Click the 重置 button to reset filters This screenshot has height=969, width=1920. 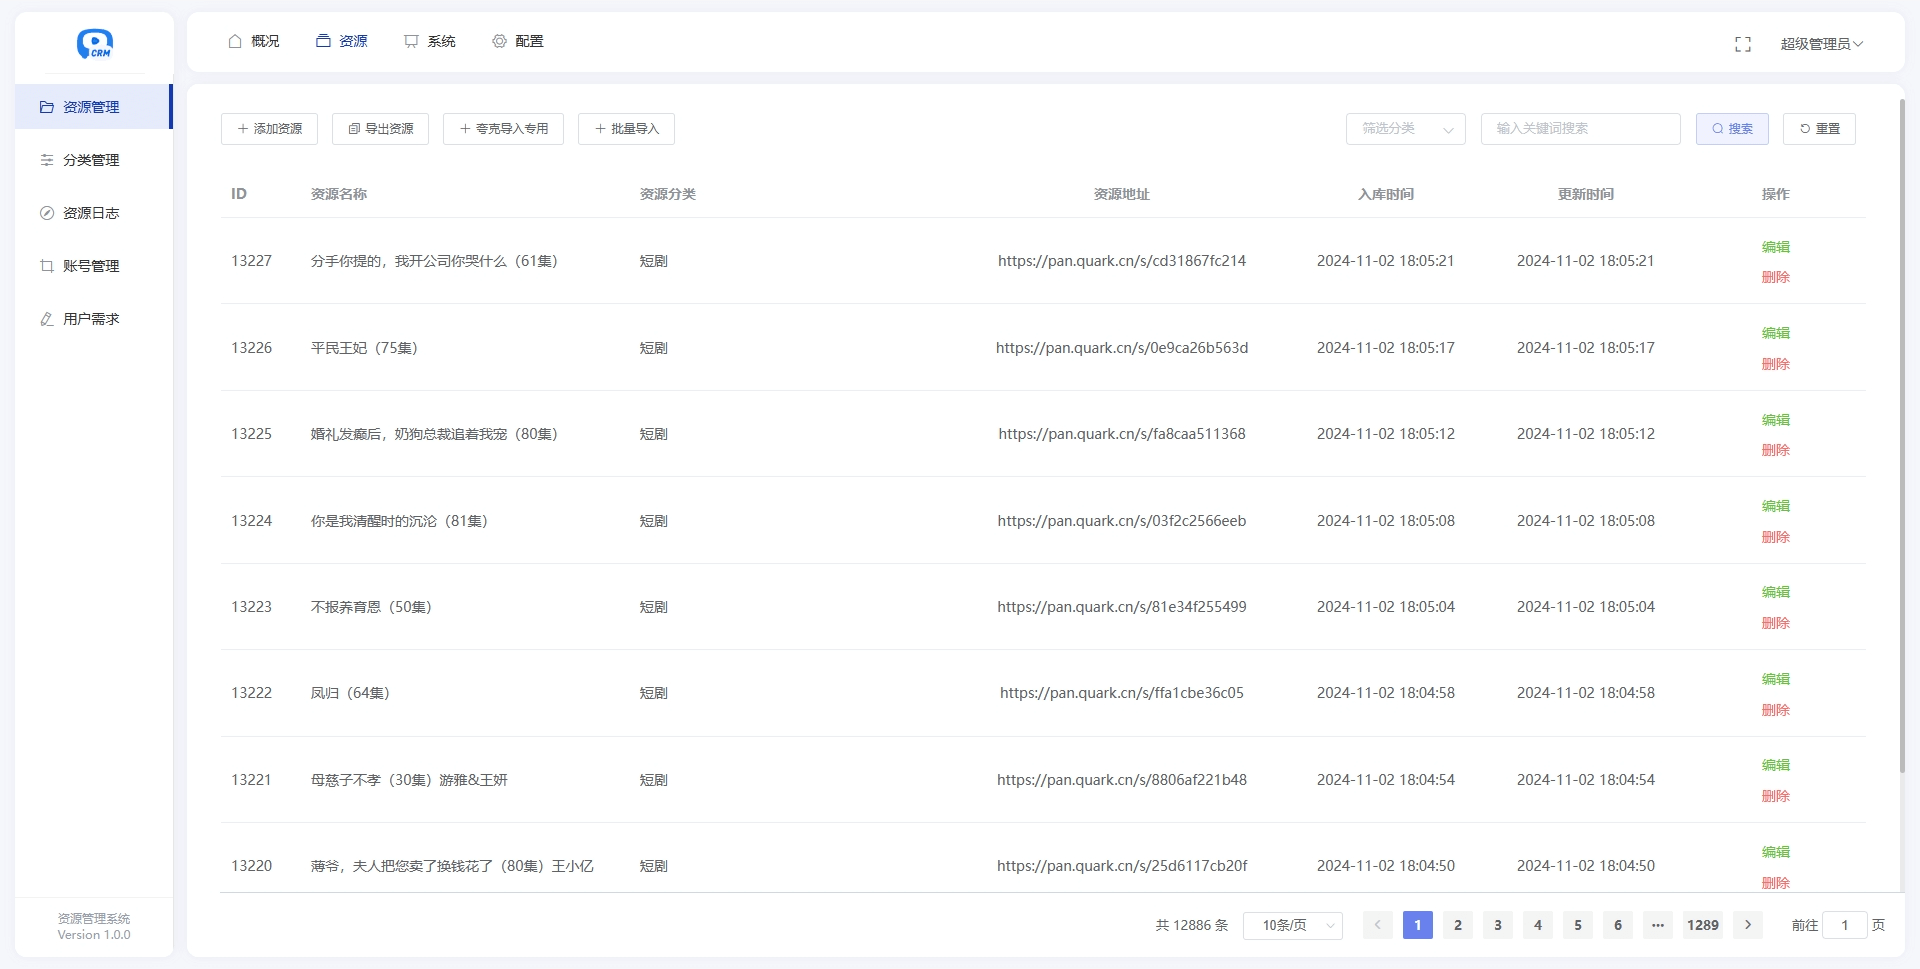[x=1819, y=129]
